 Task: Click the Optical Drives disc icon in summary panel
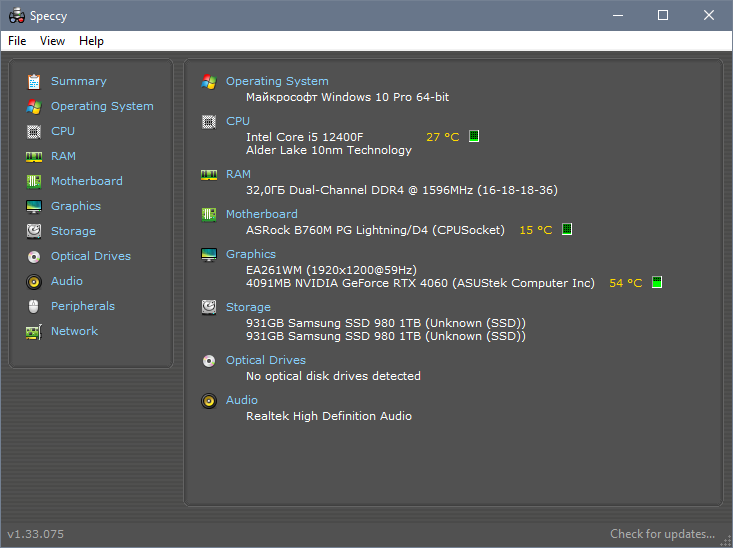[x=209, y=361]
